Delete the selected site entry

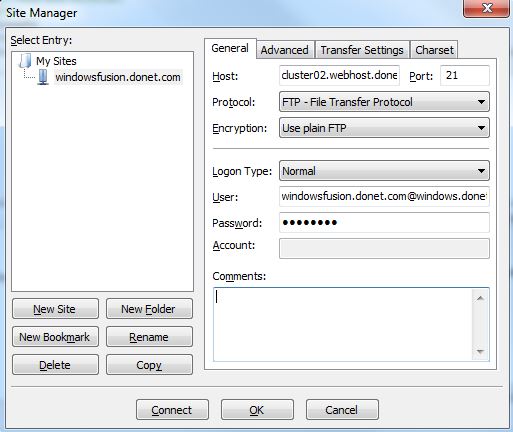point(55,365)
